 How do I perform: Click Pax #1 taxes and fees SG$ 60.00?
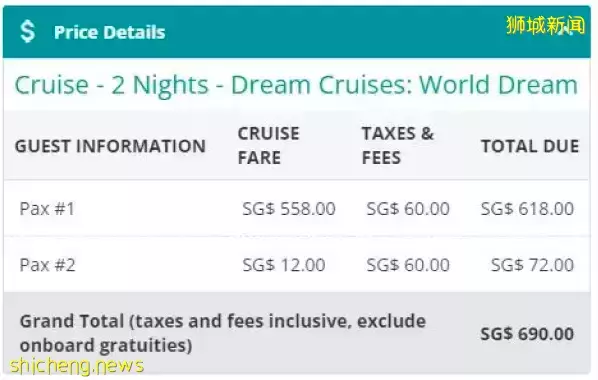pos(408,209)
